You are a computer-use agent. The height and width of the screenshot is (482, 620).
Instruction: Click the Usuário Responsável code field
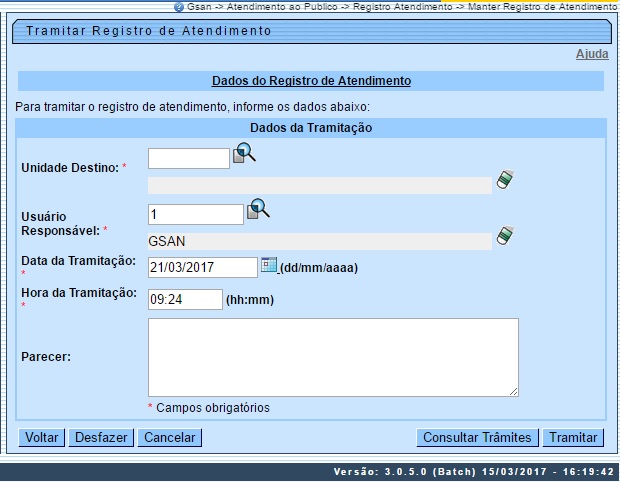(x=196, y=214)
